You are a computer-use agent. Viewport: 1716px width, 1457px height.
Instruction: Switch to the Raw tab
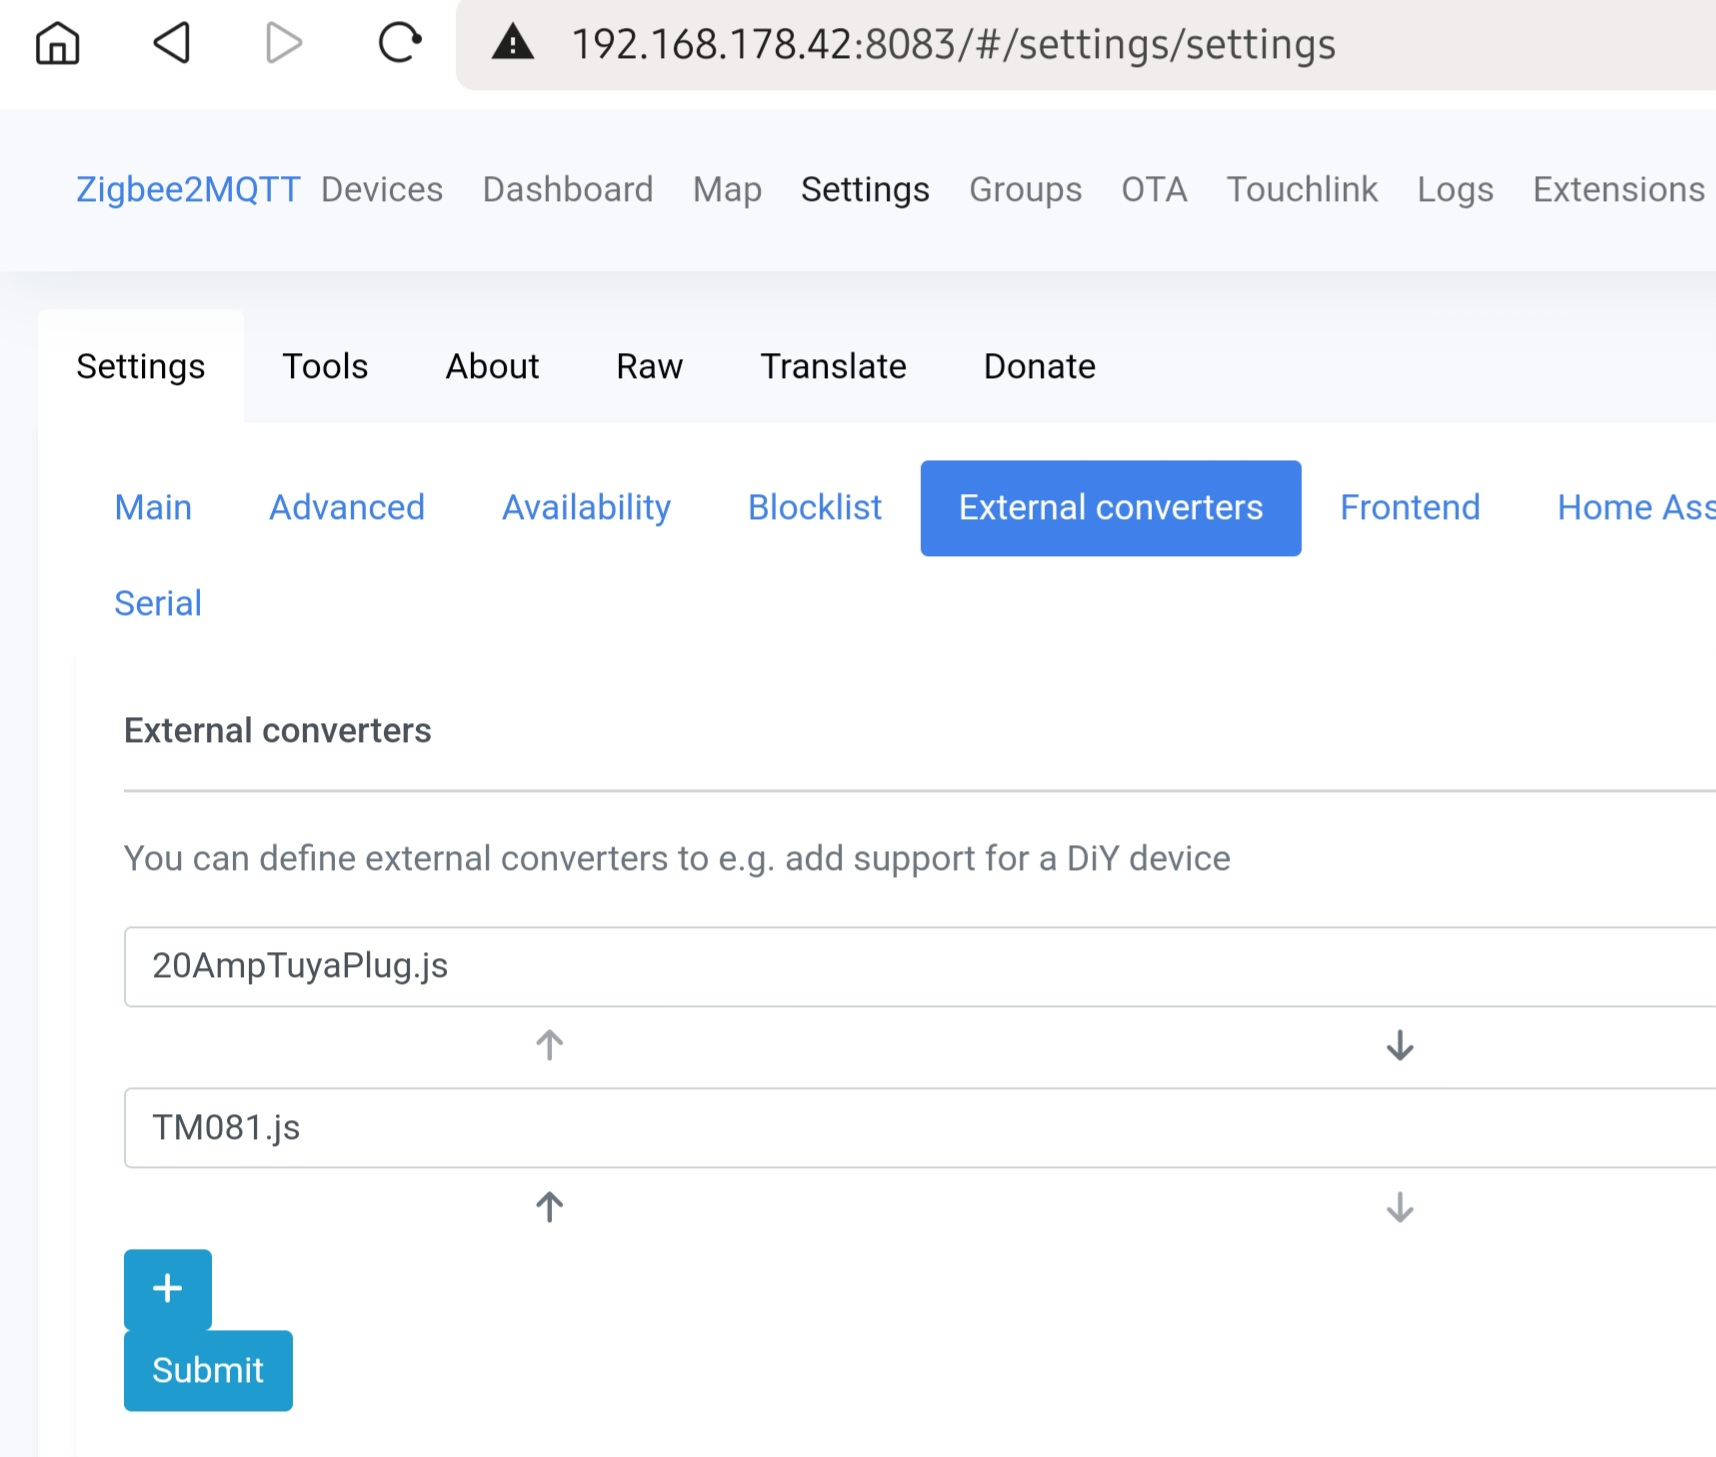pos(648,366)
